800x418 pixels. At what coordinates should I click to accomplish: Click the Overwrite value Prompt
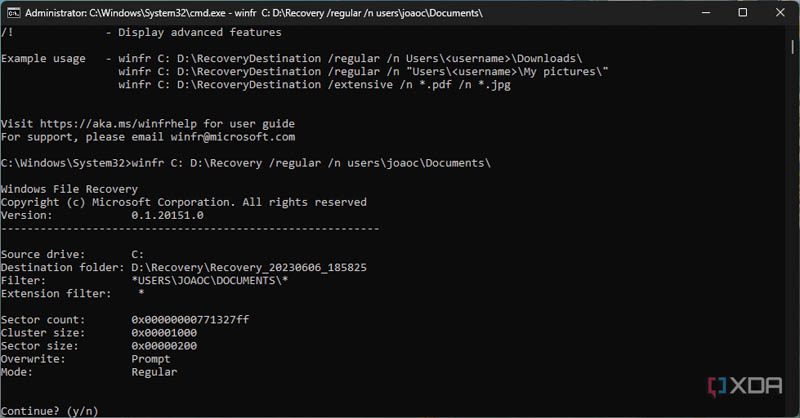151,359
